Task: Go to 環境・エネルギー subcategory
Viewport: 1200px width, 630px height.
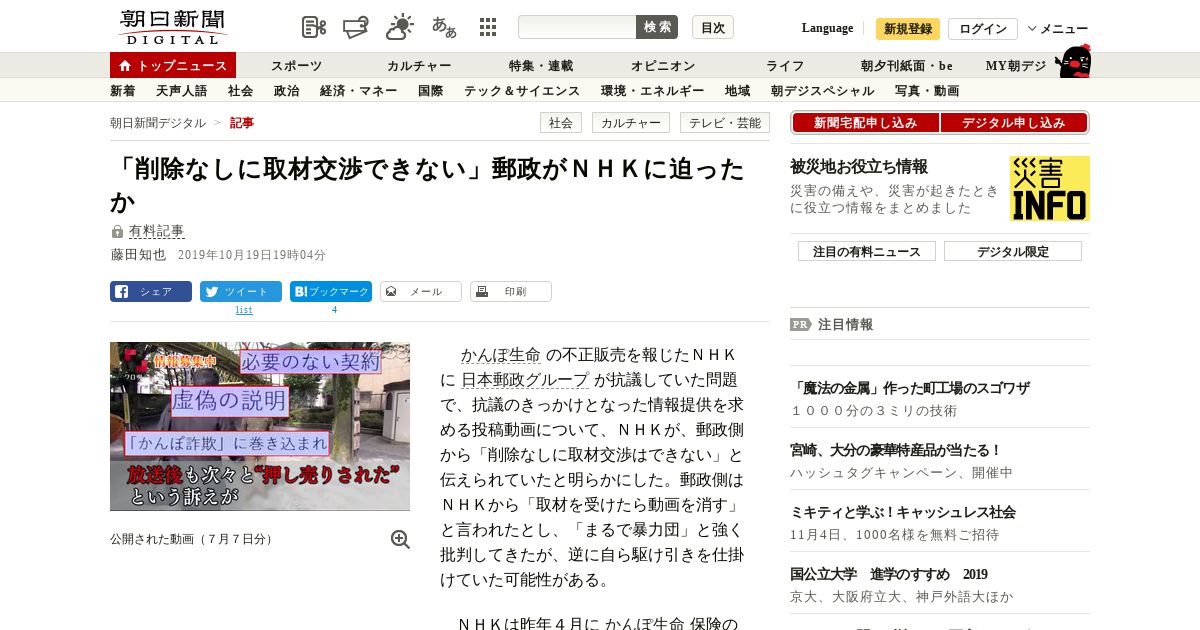Action: [652, 91]
